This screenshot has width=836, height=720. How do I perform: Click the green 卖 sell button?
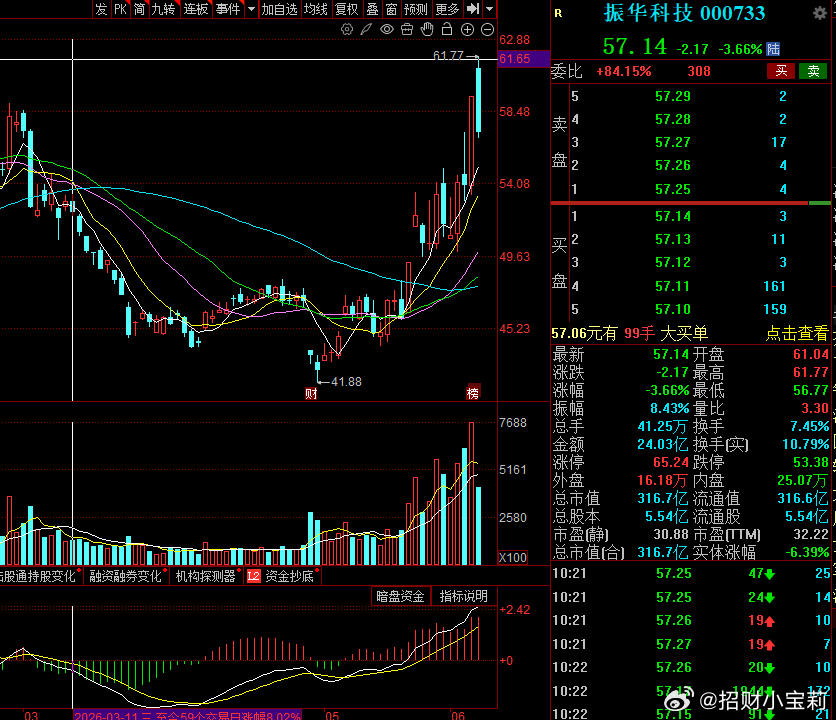point(813,71)
